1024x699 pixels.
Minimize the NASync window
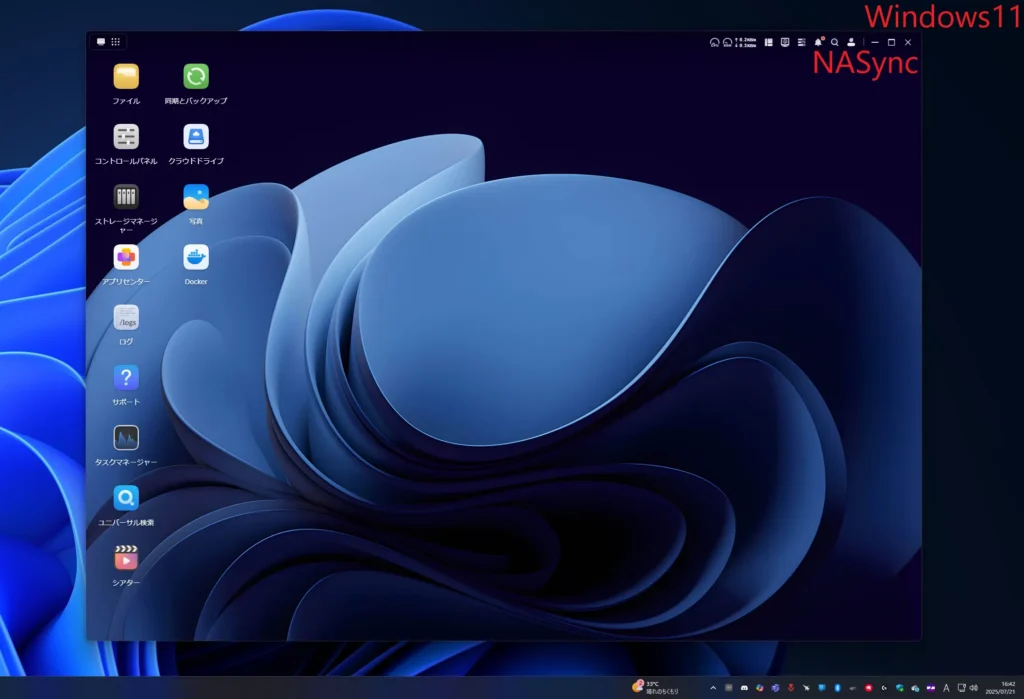pyautogui.click(x=875, y=42)
